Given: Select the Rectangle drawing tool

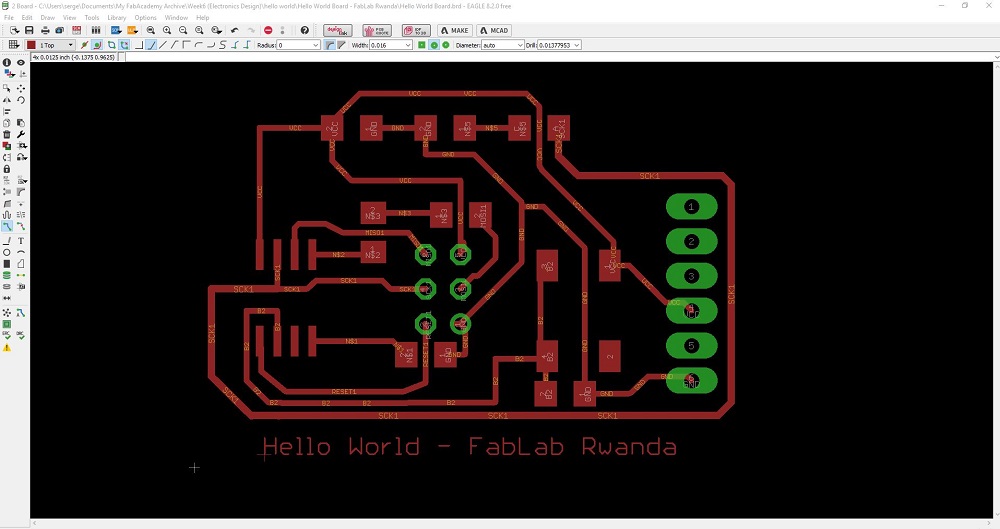Looking at the screenshot, I should [x=7, y=264].
